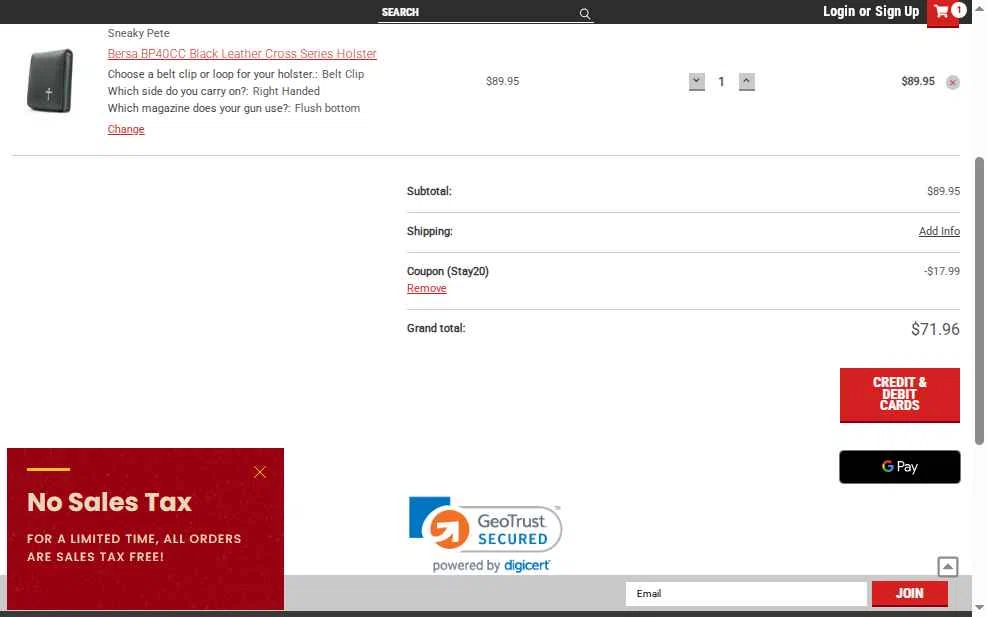This screenshot has width=987, height=617.
Task: Click the back-to-top arrow icon
Action: 947,567
